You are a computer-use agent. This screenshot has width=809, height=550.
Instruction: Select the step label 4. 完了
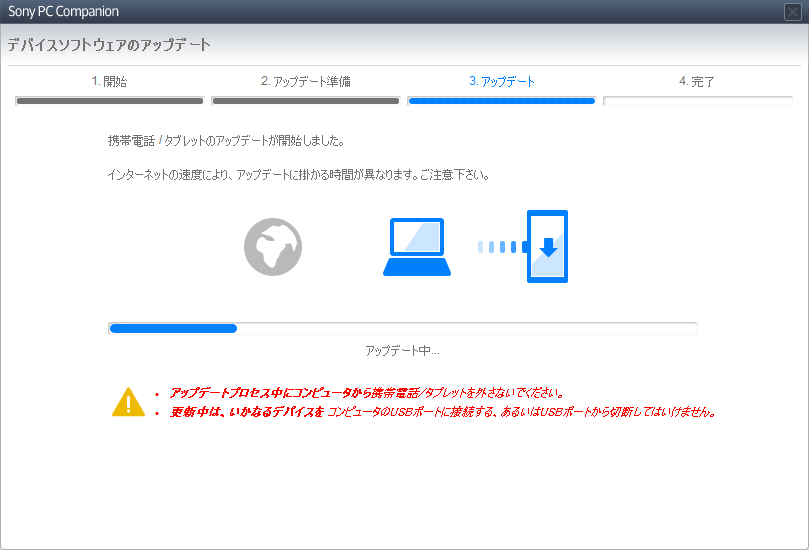(x=697, y=82)
